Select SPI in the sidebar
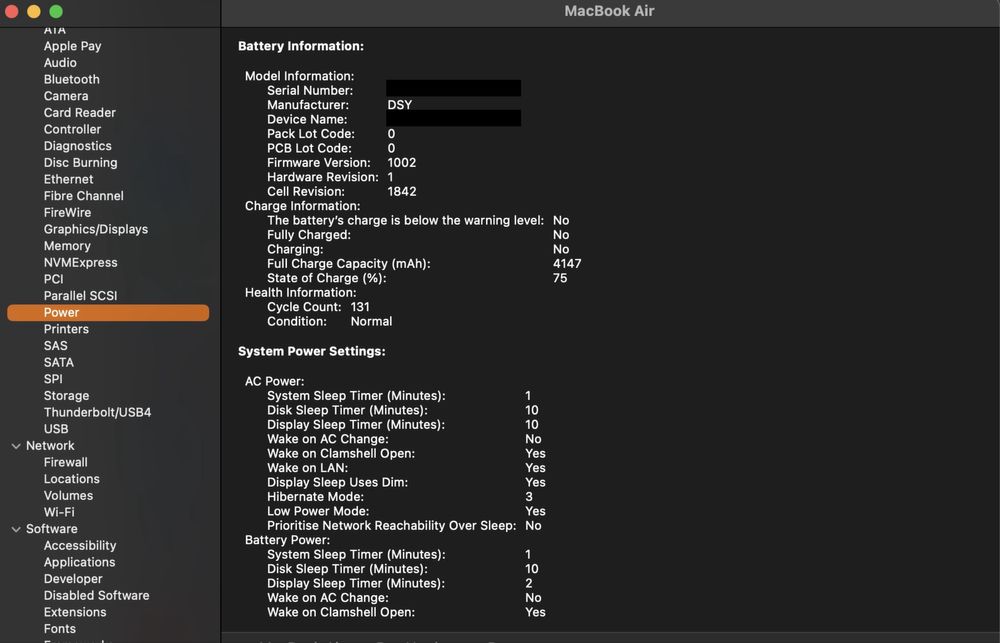The width and height of the screenshot is (1000, 643). (x=53, y=379)
